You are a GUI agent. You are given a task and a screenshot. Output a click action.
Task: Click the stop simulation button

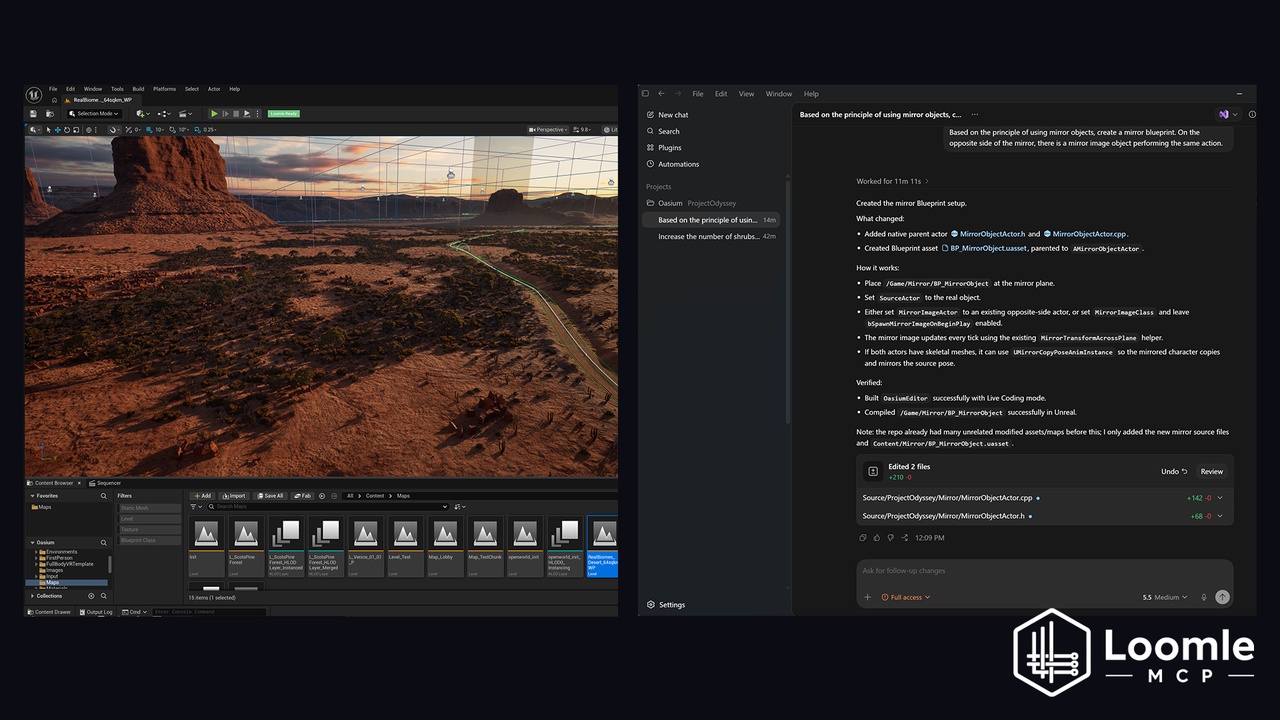click(236, 114)
